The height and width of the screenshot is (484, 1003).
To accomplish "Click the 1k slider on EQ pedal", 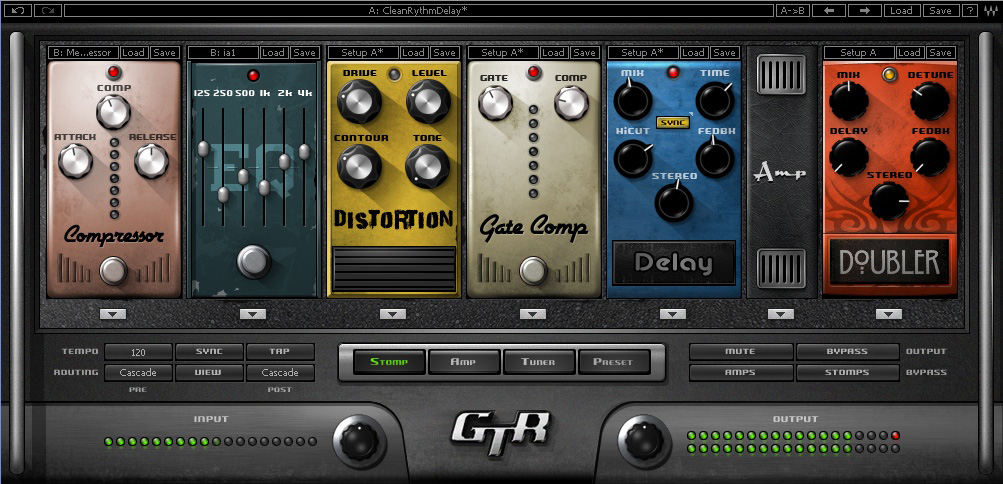I will 264,186.
